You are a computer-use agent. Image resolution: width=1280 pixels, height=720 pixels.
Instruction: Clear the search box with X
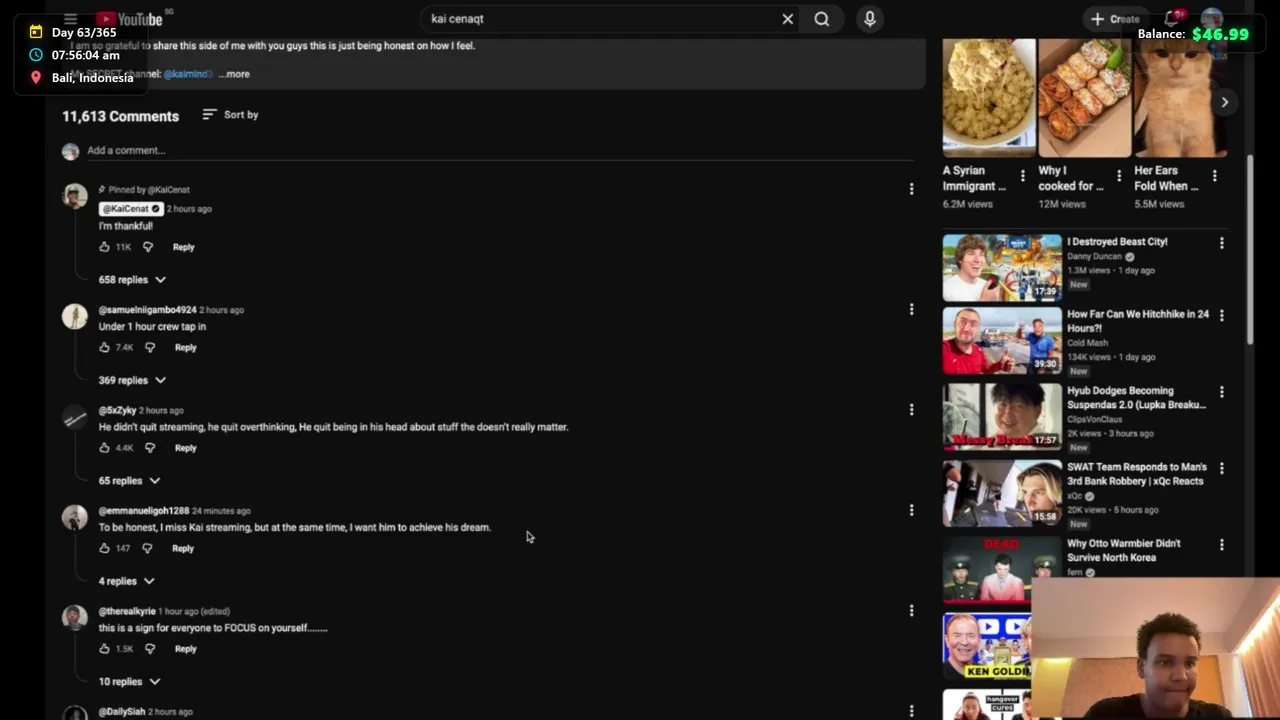point(787,19)
